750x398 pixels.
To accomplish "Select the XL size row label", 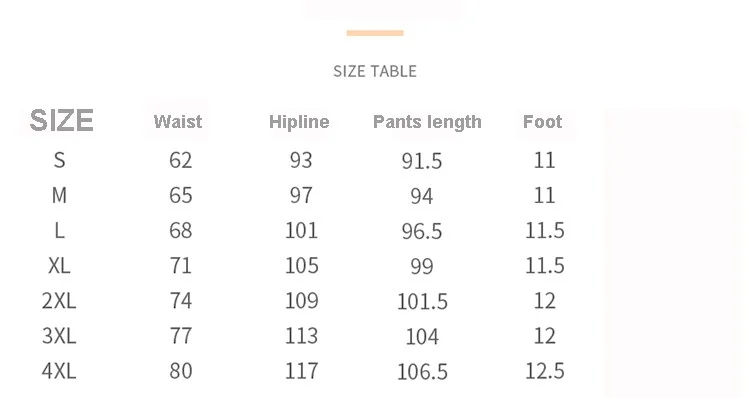I will 59,265.
